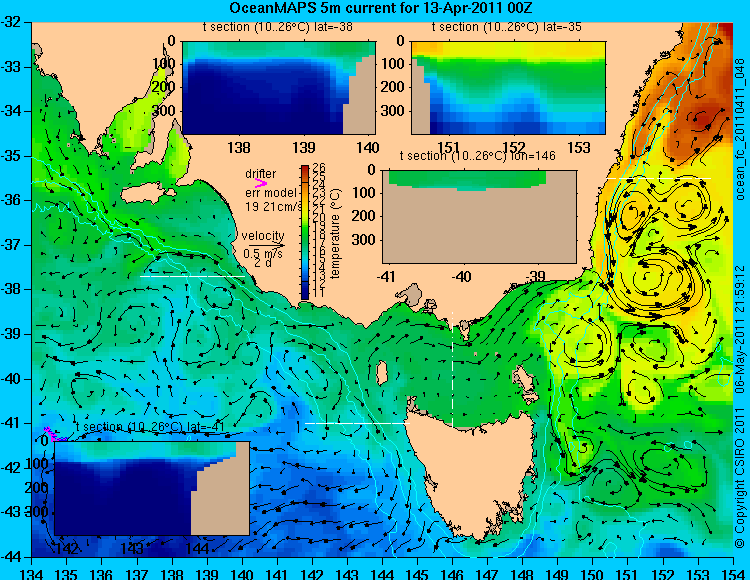Click the velocity scale arrow in legend
The width and height of the screenshot is (750, 580).
point(266,245)
